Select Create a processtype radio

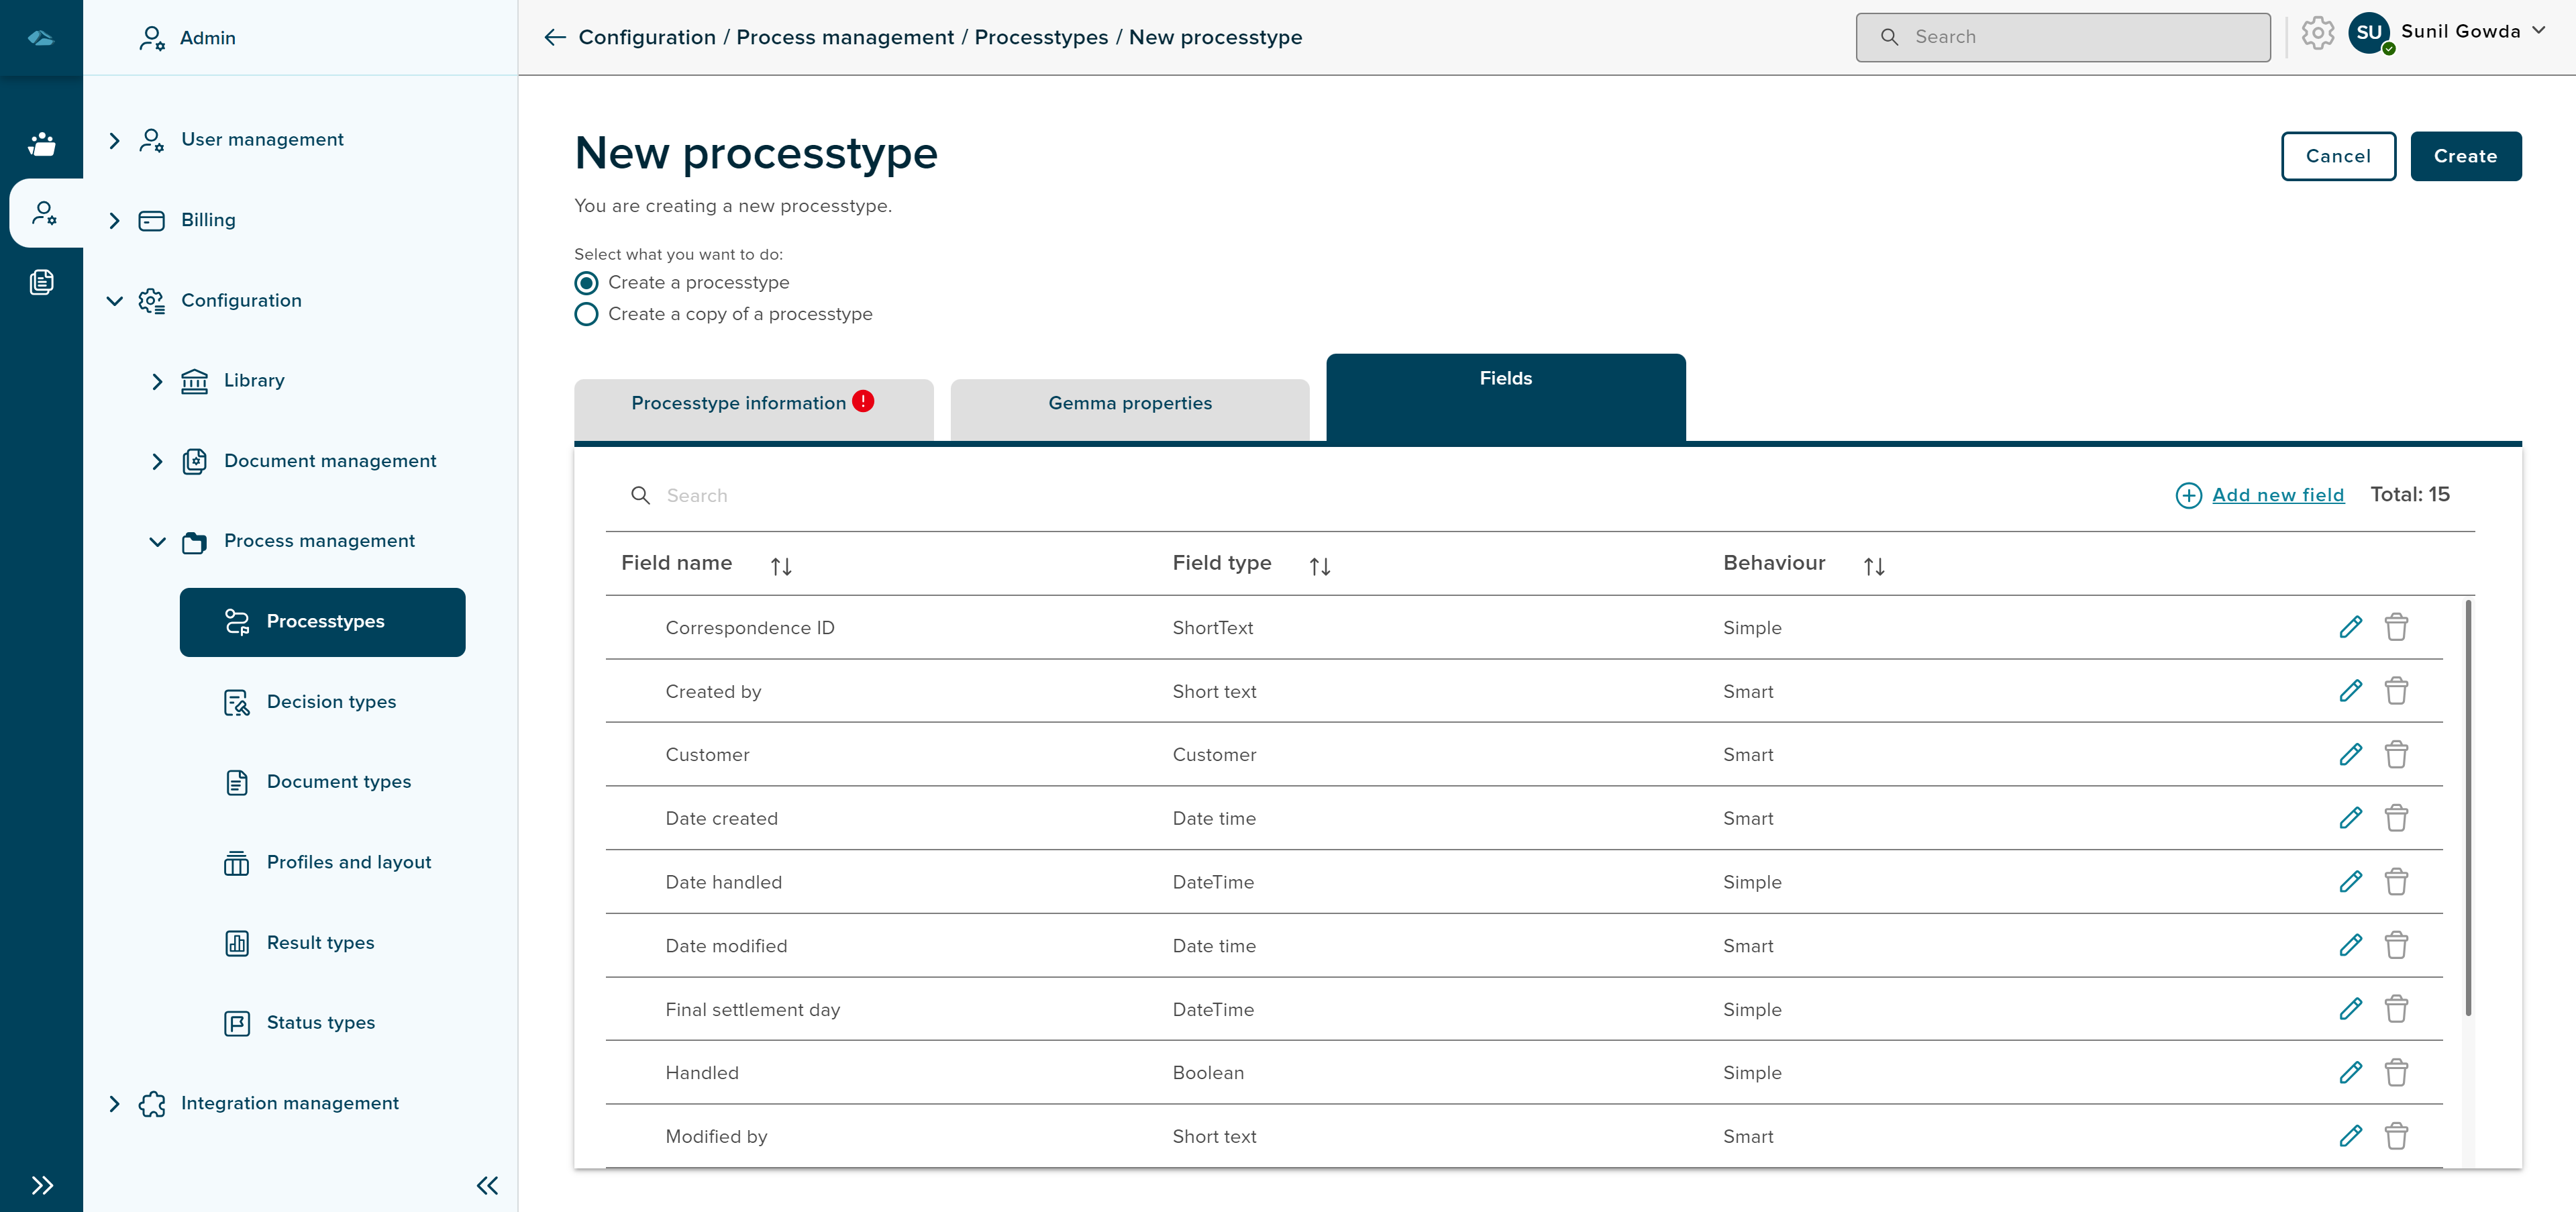pos(587,283)
